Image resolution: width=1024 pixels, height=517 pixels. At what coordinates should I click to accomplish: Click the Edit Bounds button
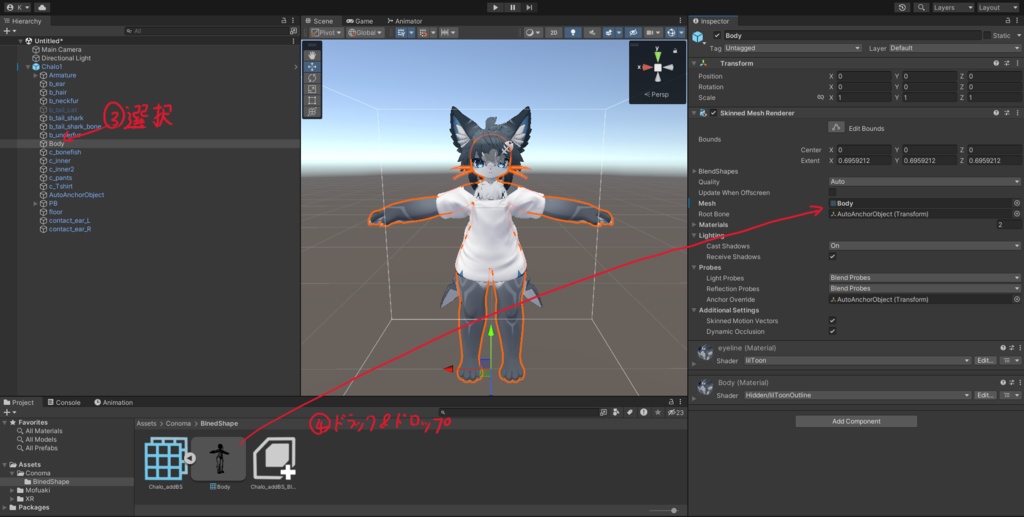point(836,127)
